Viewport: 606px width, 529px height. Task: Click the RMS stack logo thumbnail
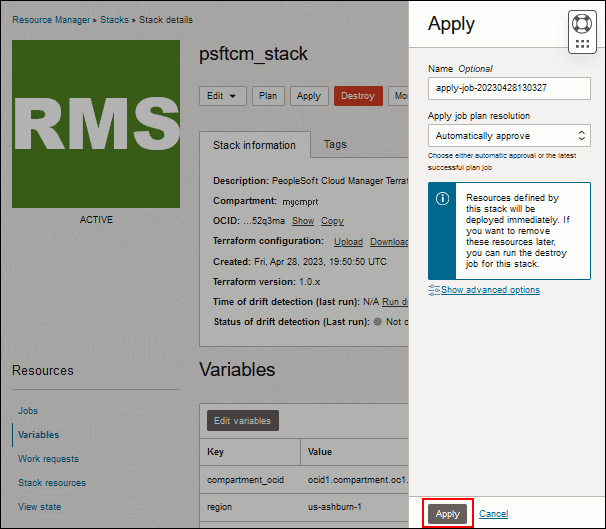click(96, 124)
